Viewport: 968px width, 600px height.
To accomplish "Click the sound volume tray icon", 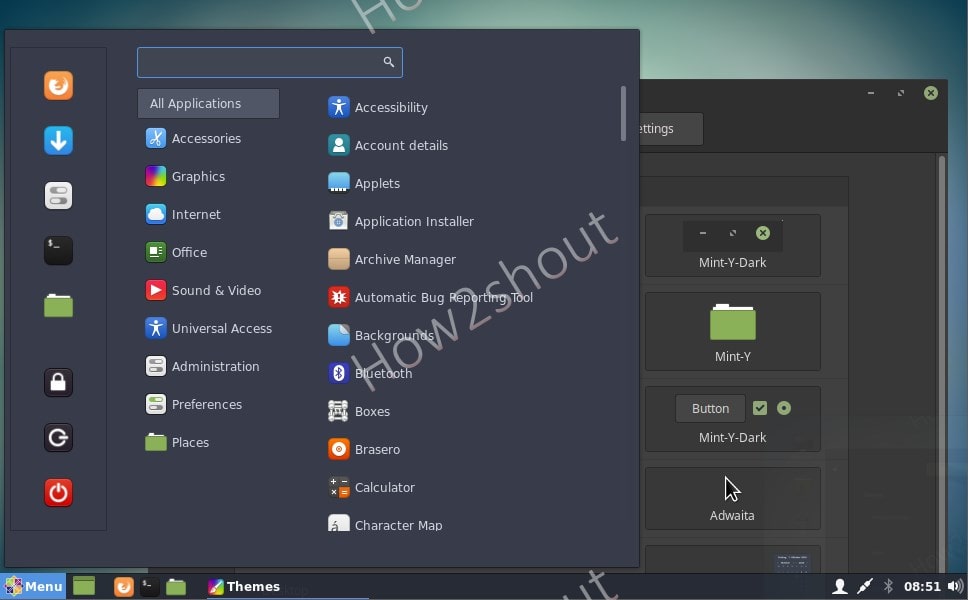I will click(955, 586).
